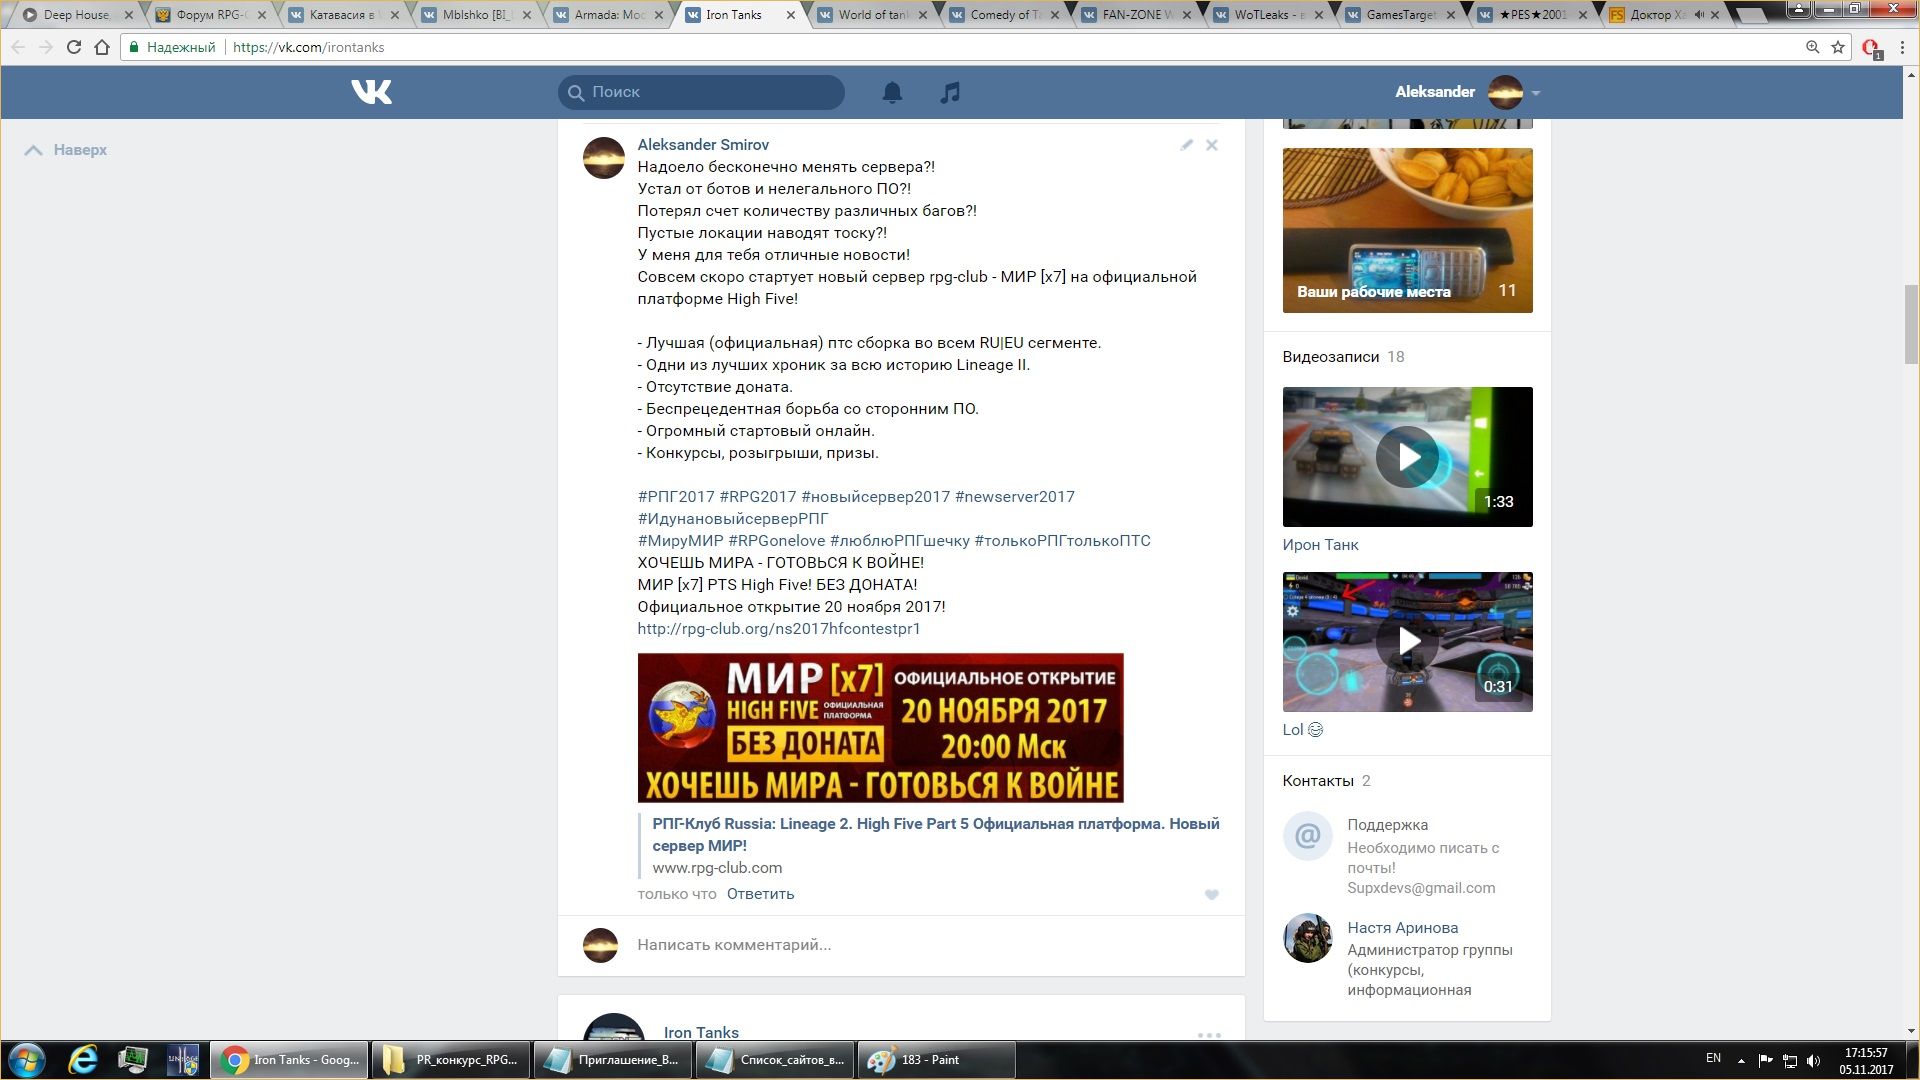Switch to the Comedy browser tab
This screenshot has height=1080, width=1920.
[x=1000, y=15]
